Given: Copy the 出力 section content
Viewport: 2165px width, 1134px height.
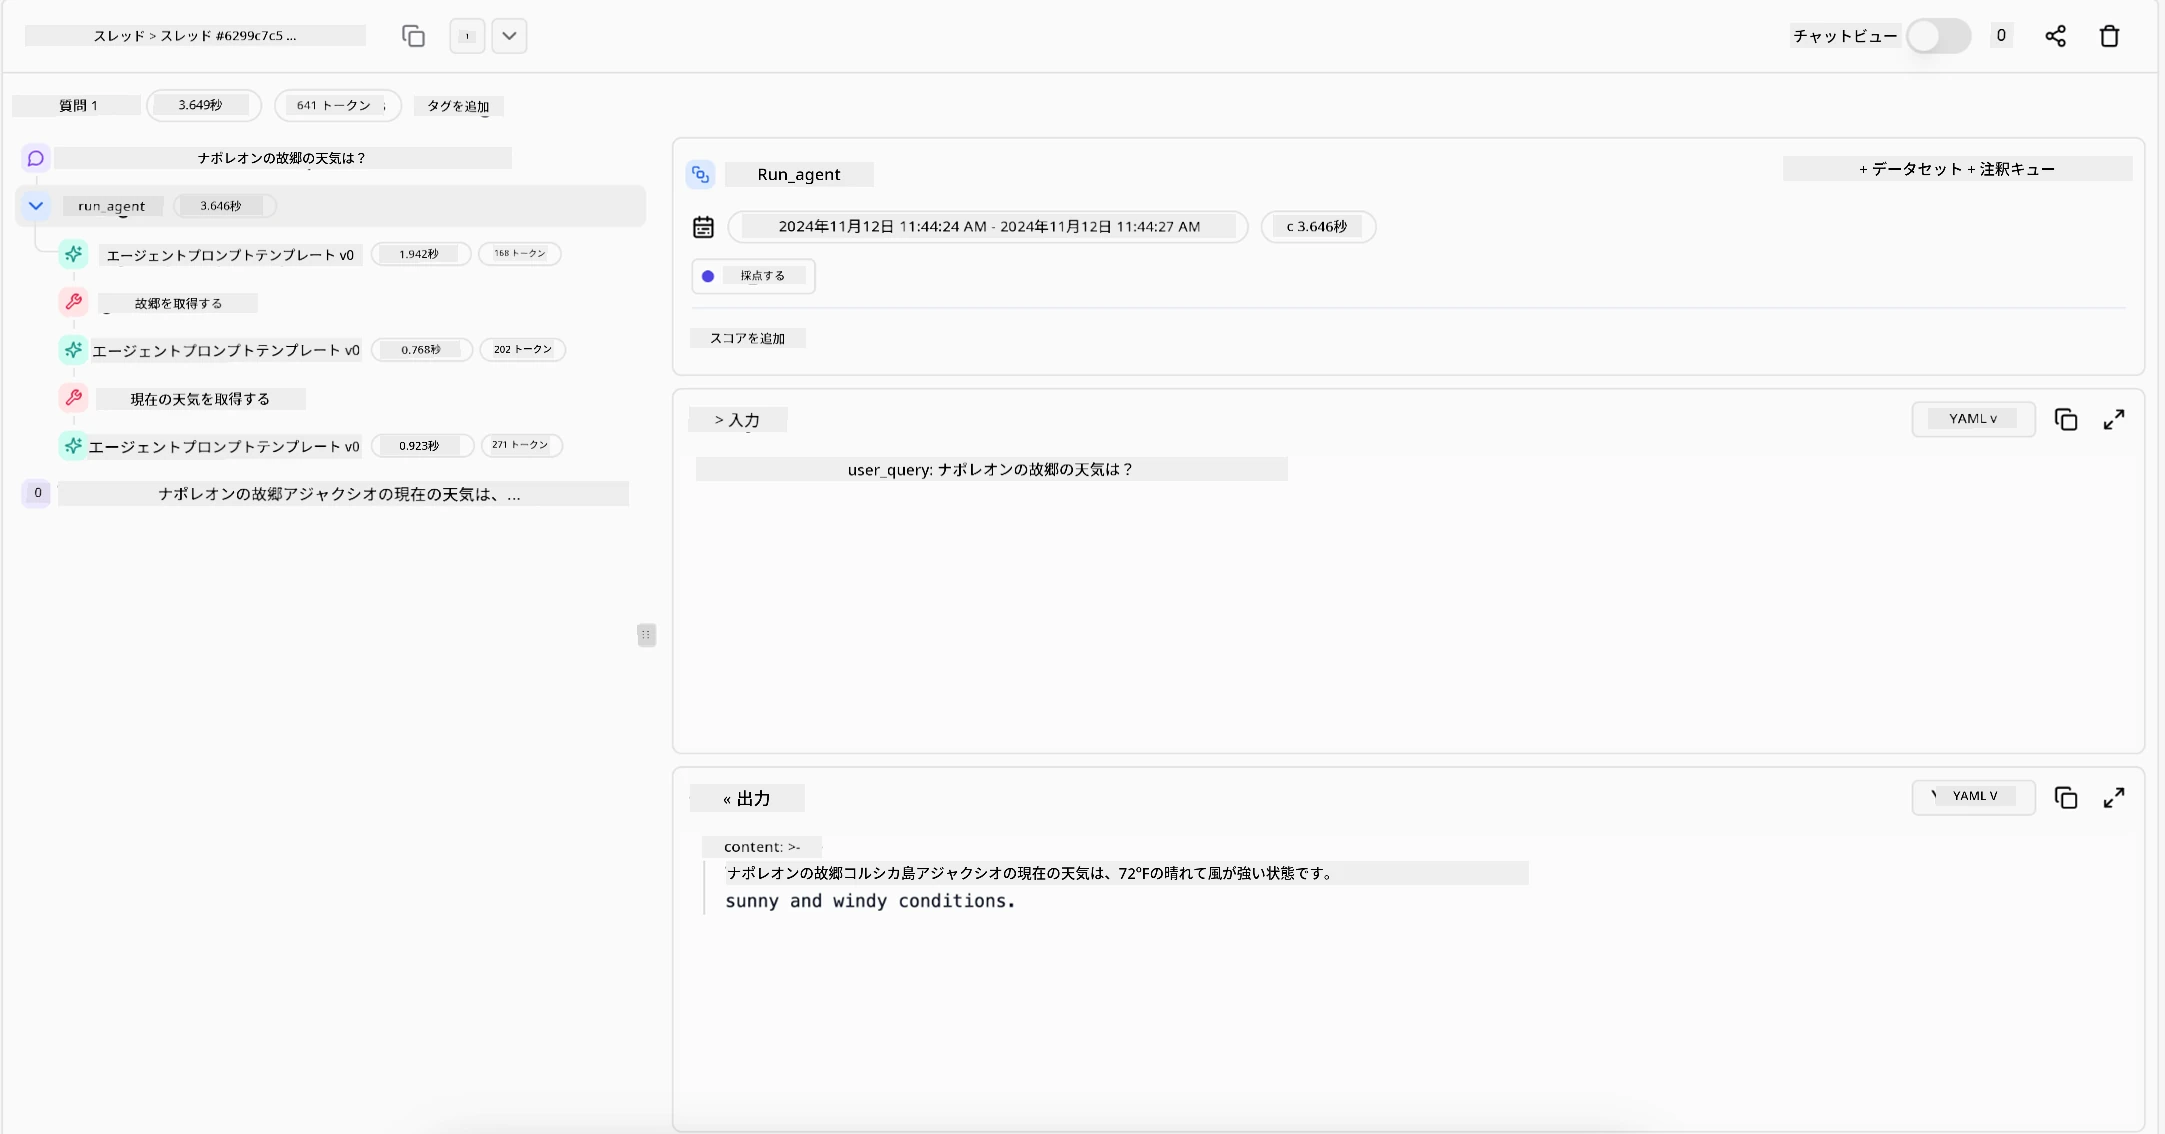Looking at the screenshot, I should point(2065,798).
